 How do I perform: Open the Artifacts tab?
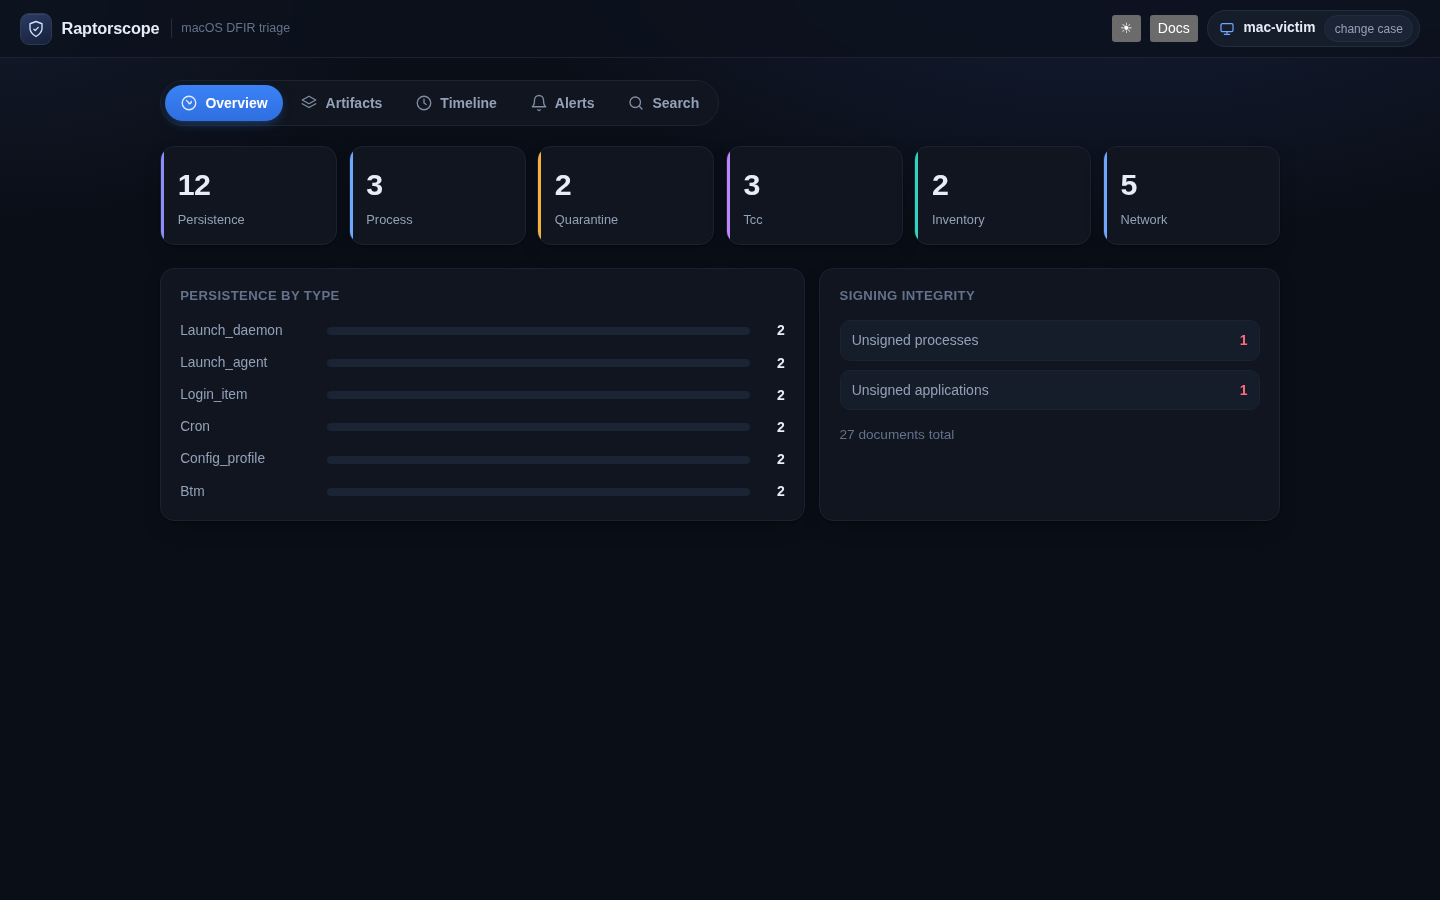[341, 103]
